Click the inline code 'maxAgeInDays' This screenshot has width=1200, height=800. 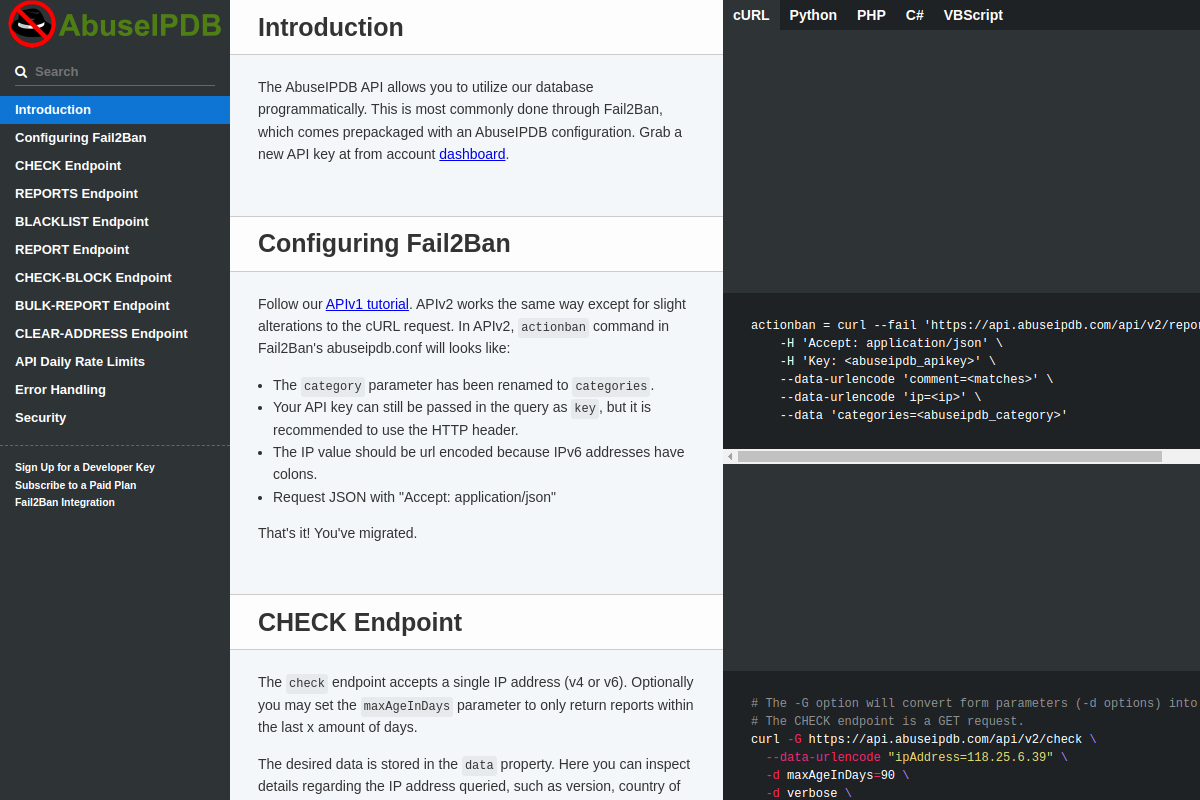(x=407, y=706)
